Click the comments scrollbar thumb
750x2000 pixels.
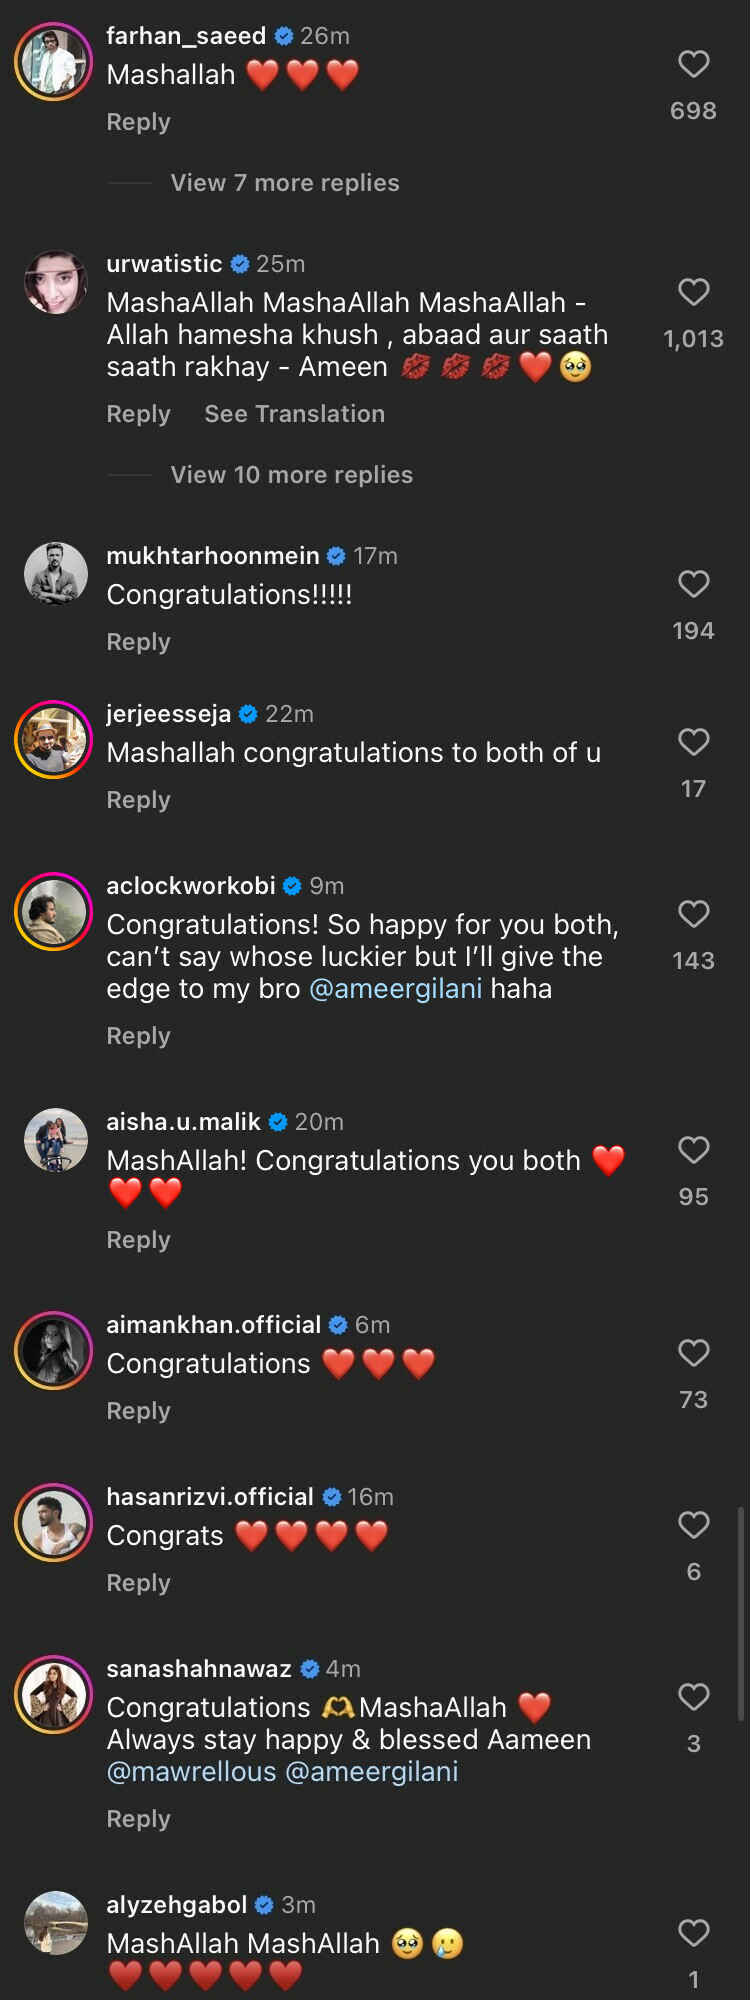tap(741, 1613)
